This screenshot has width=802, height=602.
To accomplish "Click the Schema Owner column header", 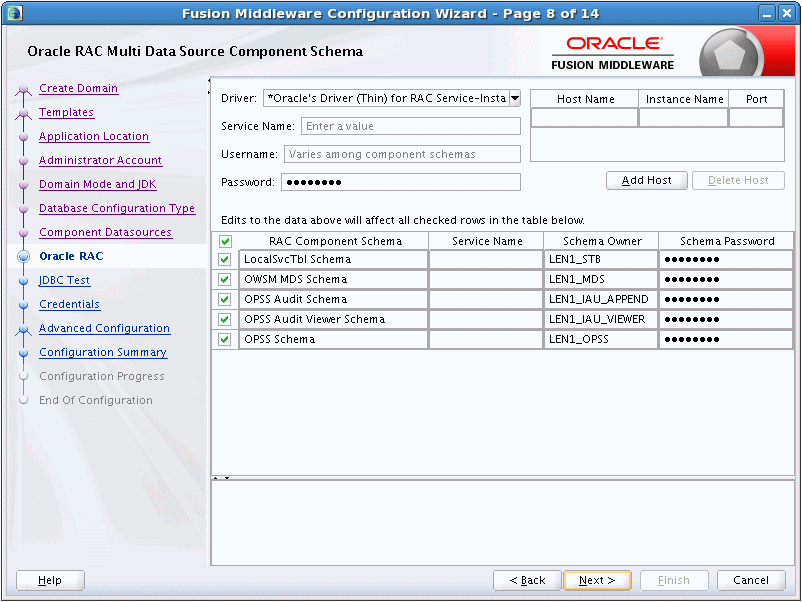I will [x=602, y=241].
